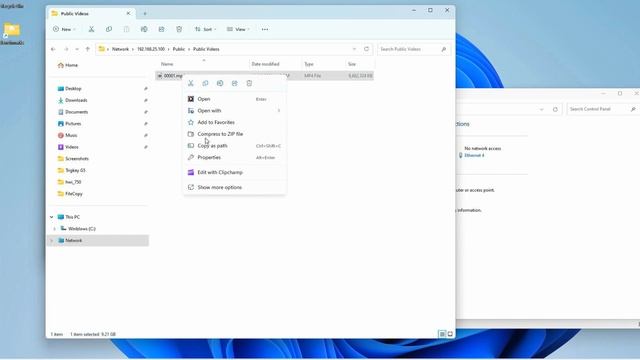
Task: Choose Open from the context menu
Action: (234, 99)
